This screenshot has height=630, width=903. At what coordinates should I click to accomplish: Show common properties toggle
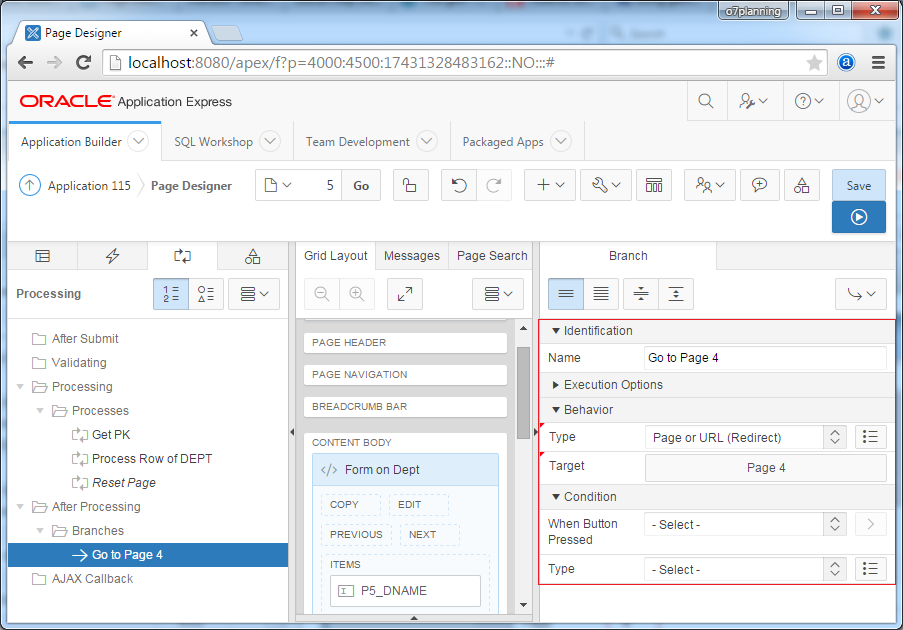coord(566,294)
